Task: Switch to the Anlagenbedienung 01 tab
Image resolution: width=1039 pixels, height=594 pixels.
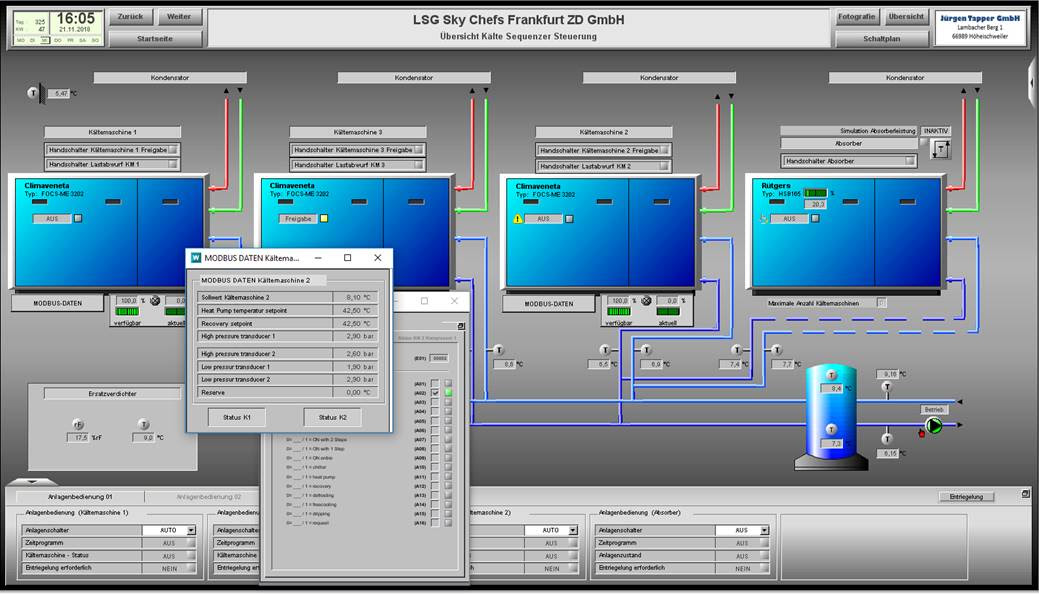Action: (x=81, y=496)
